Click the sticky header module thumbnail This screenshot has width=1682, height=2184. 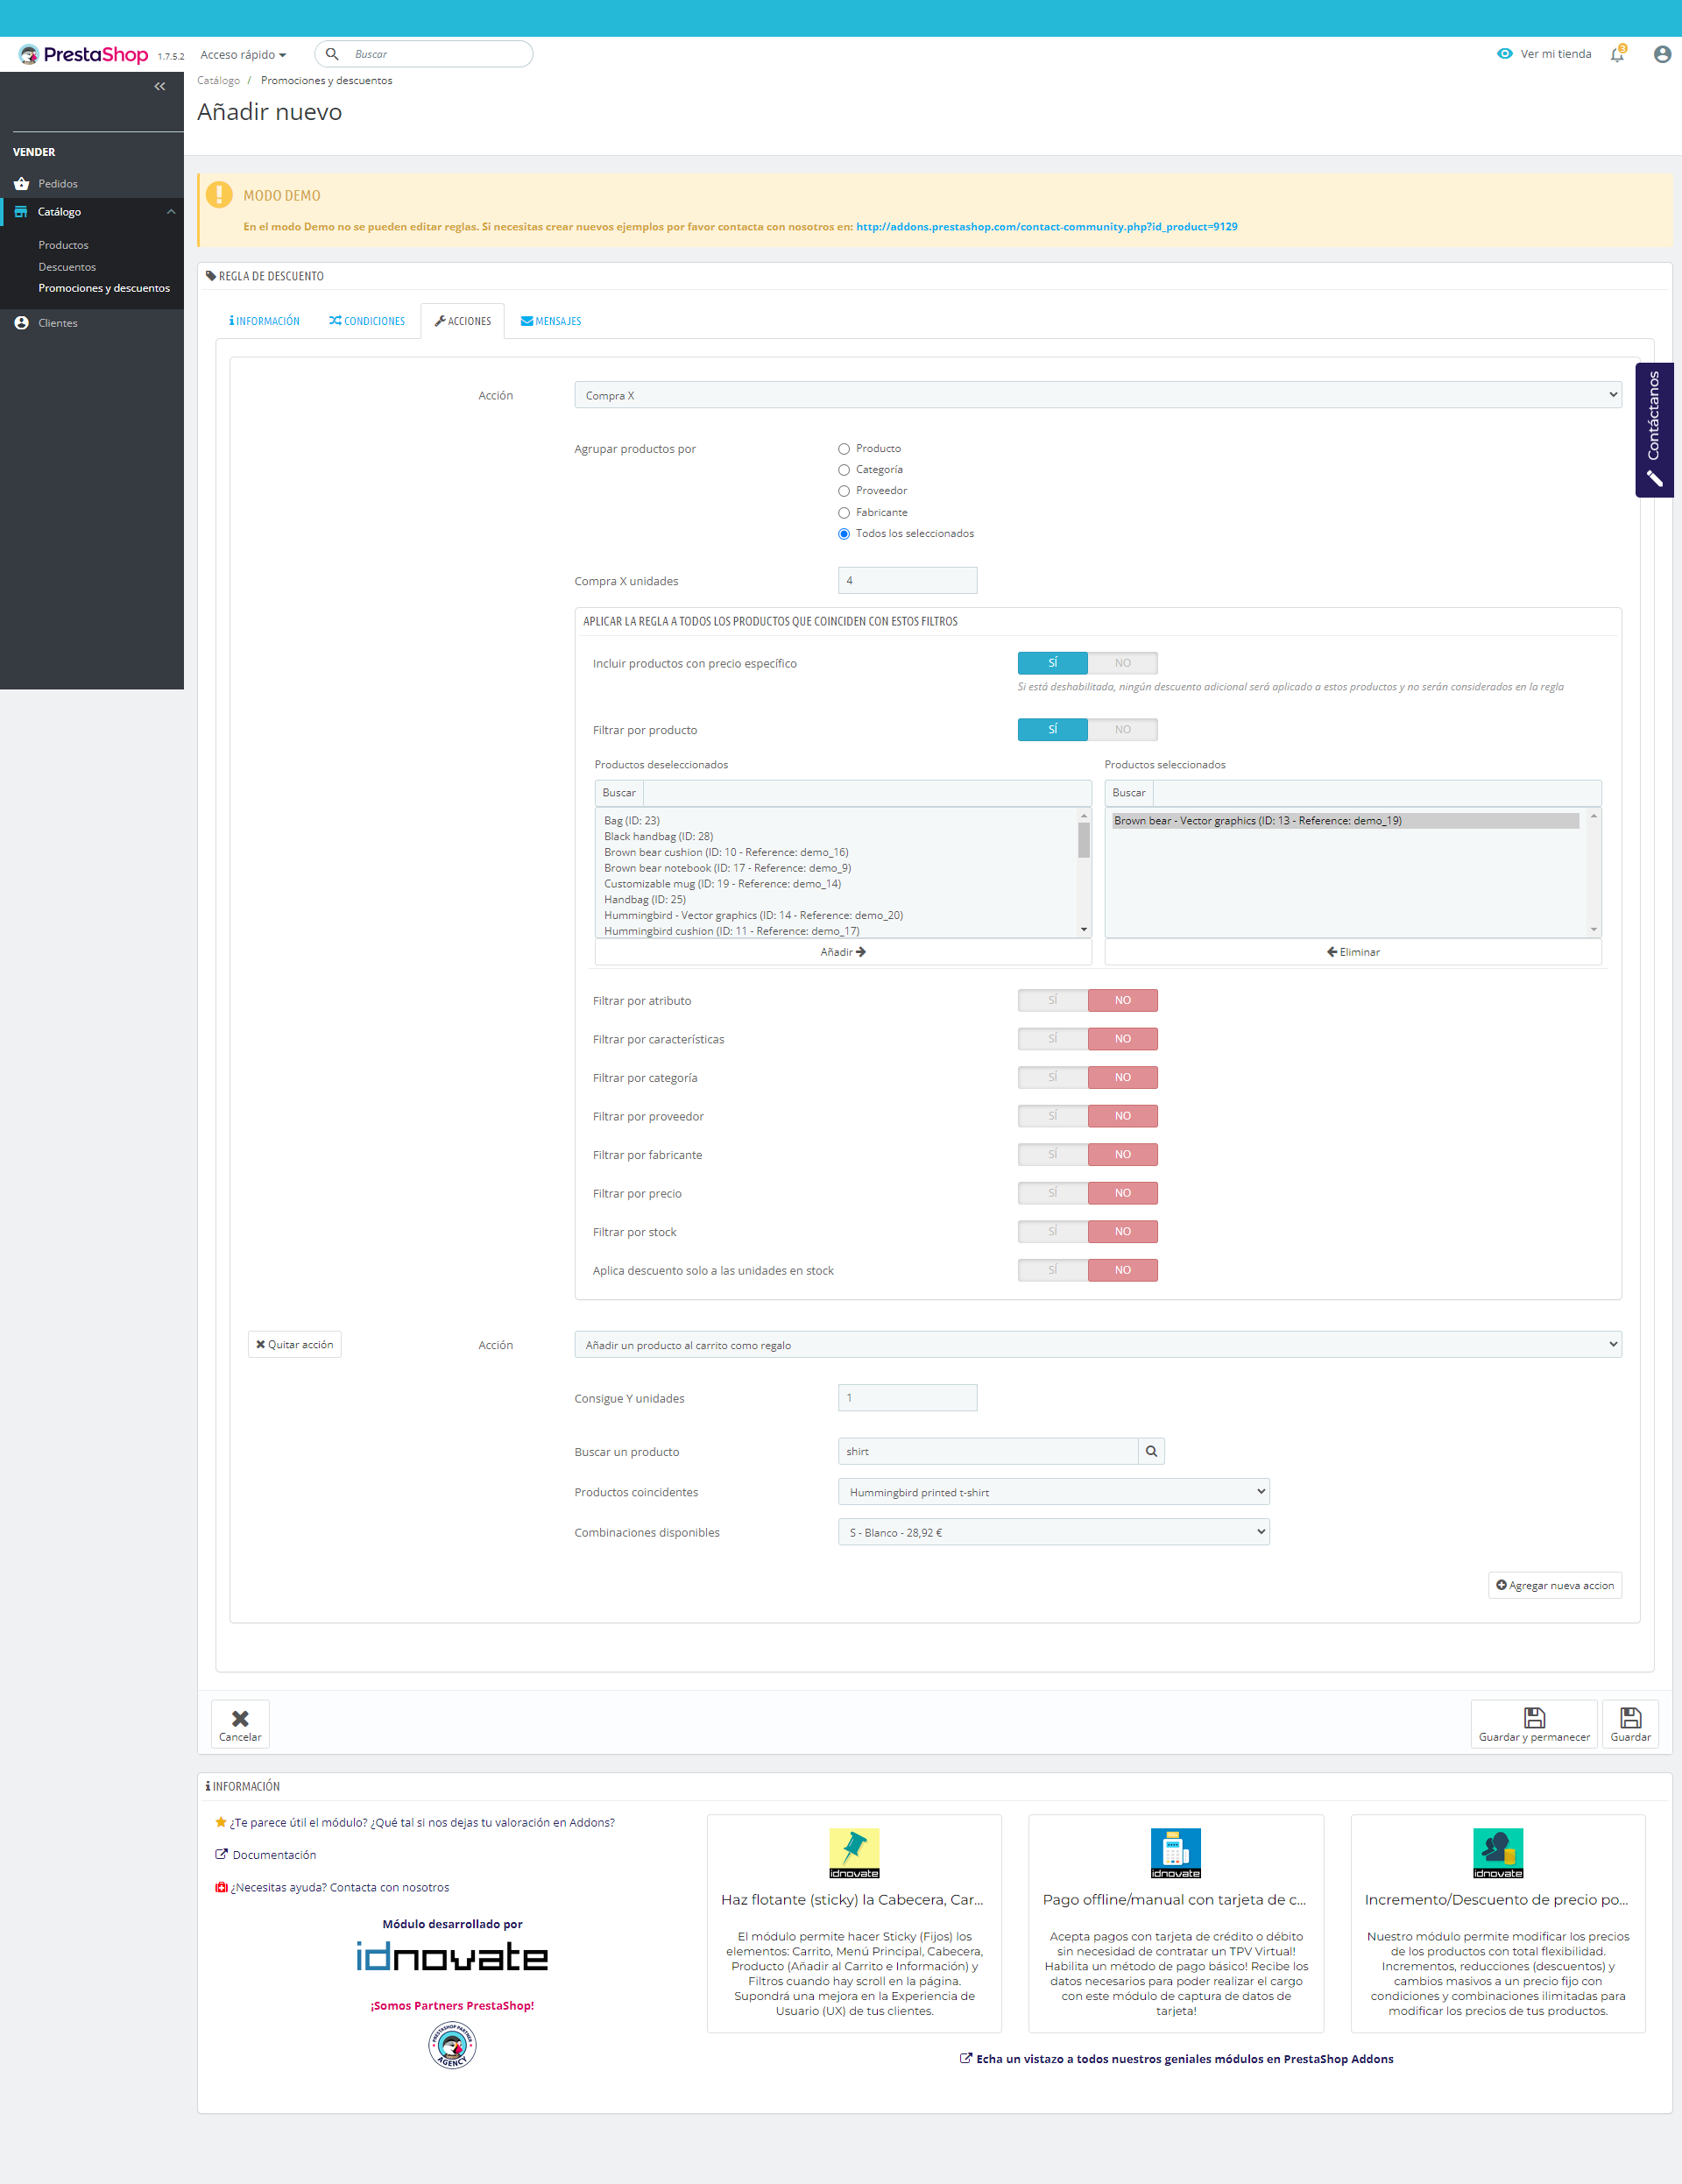click(x=853, y=1852)
